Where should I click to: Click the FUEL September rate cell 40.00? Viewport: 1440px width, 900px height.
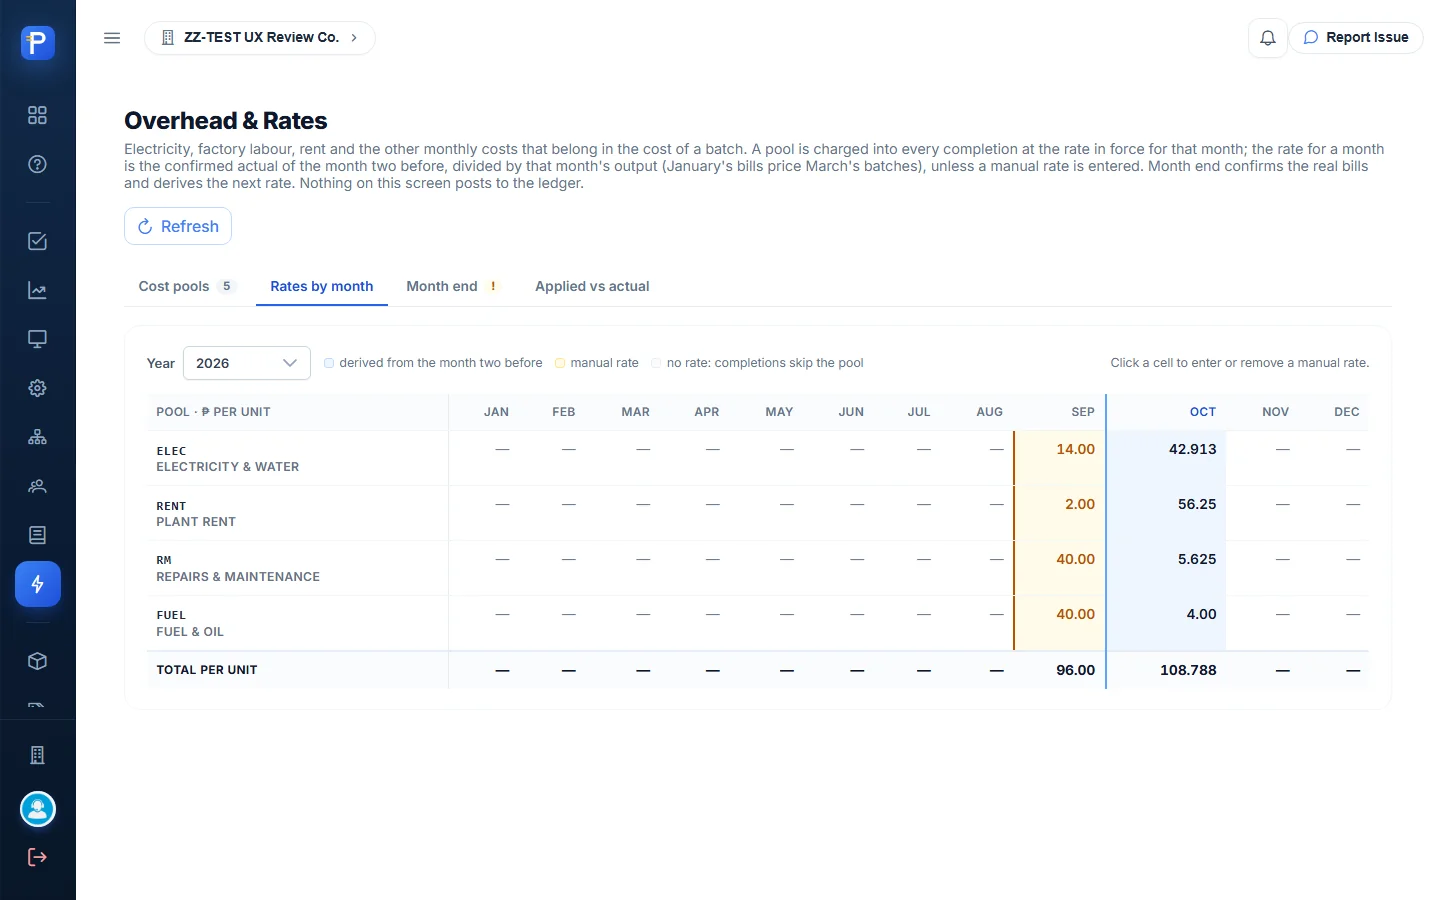[x=1060, y=623]
